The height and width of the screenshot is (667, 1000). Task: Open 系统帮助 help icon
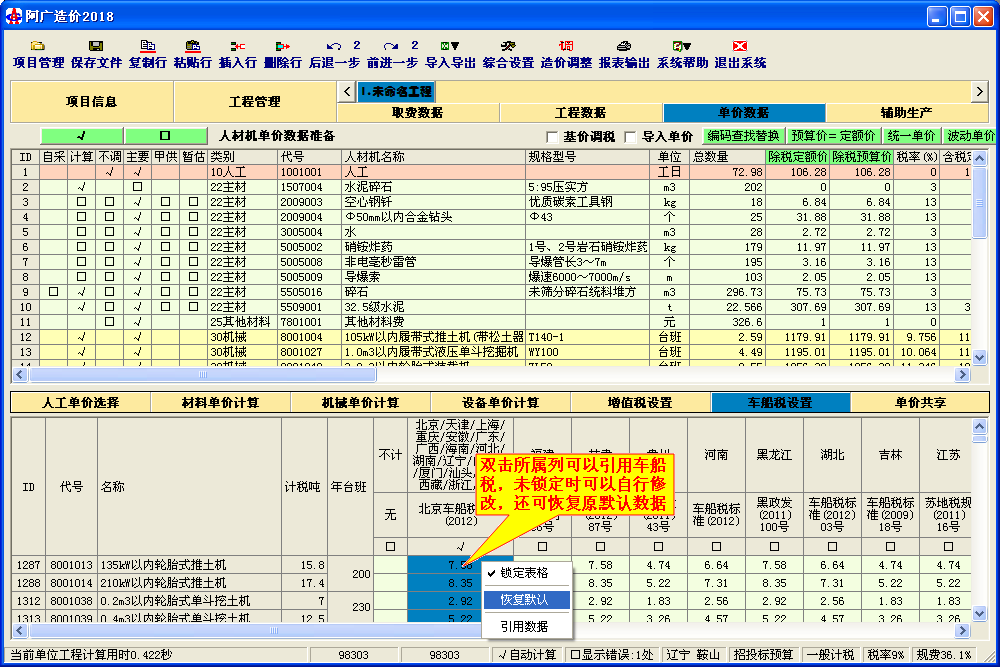[x=682, y=54]
